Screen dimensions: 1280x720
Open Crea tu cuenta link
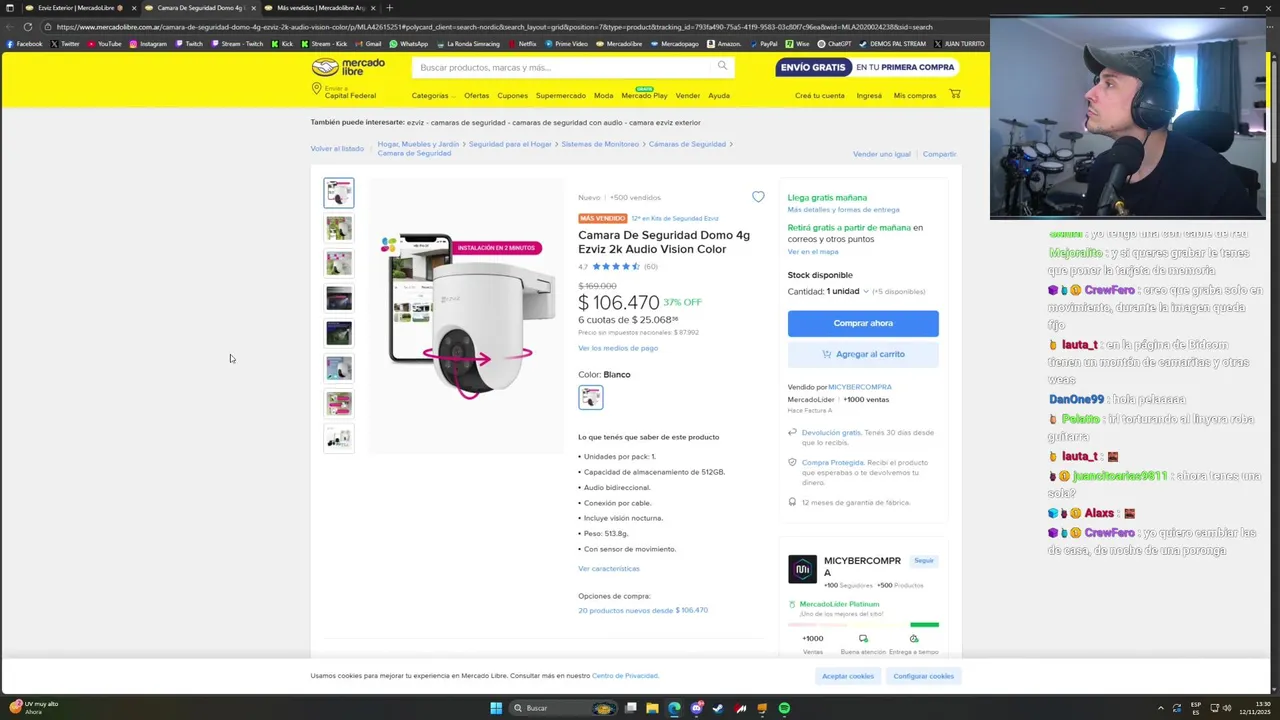(x=819, y=95)
